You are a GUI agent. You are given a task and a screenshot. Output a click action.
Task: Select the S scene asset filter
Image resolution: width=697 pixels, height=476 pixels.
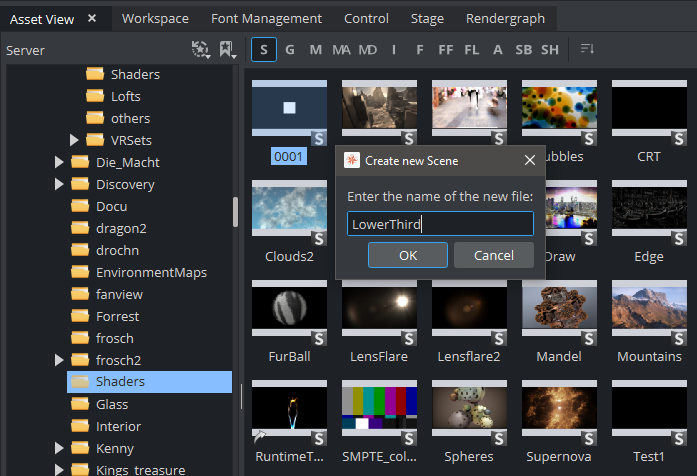[x=264, y=49]
